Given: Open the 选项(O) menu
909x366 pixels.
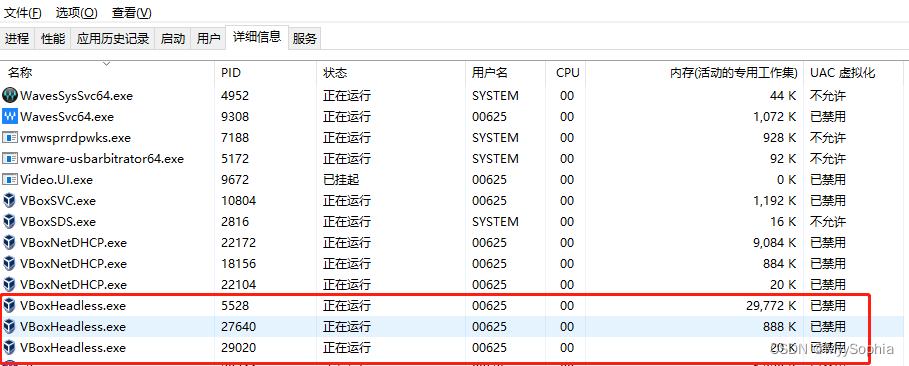Looking at the screenshot, I should [77, 12].
